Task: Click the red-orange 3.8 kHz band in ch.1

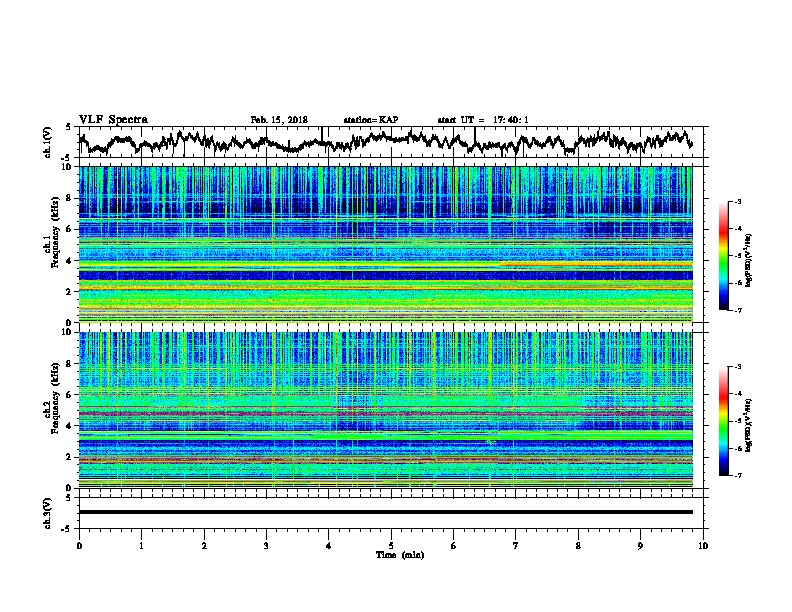Action: [596, 264]
